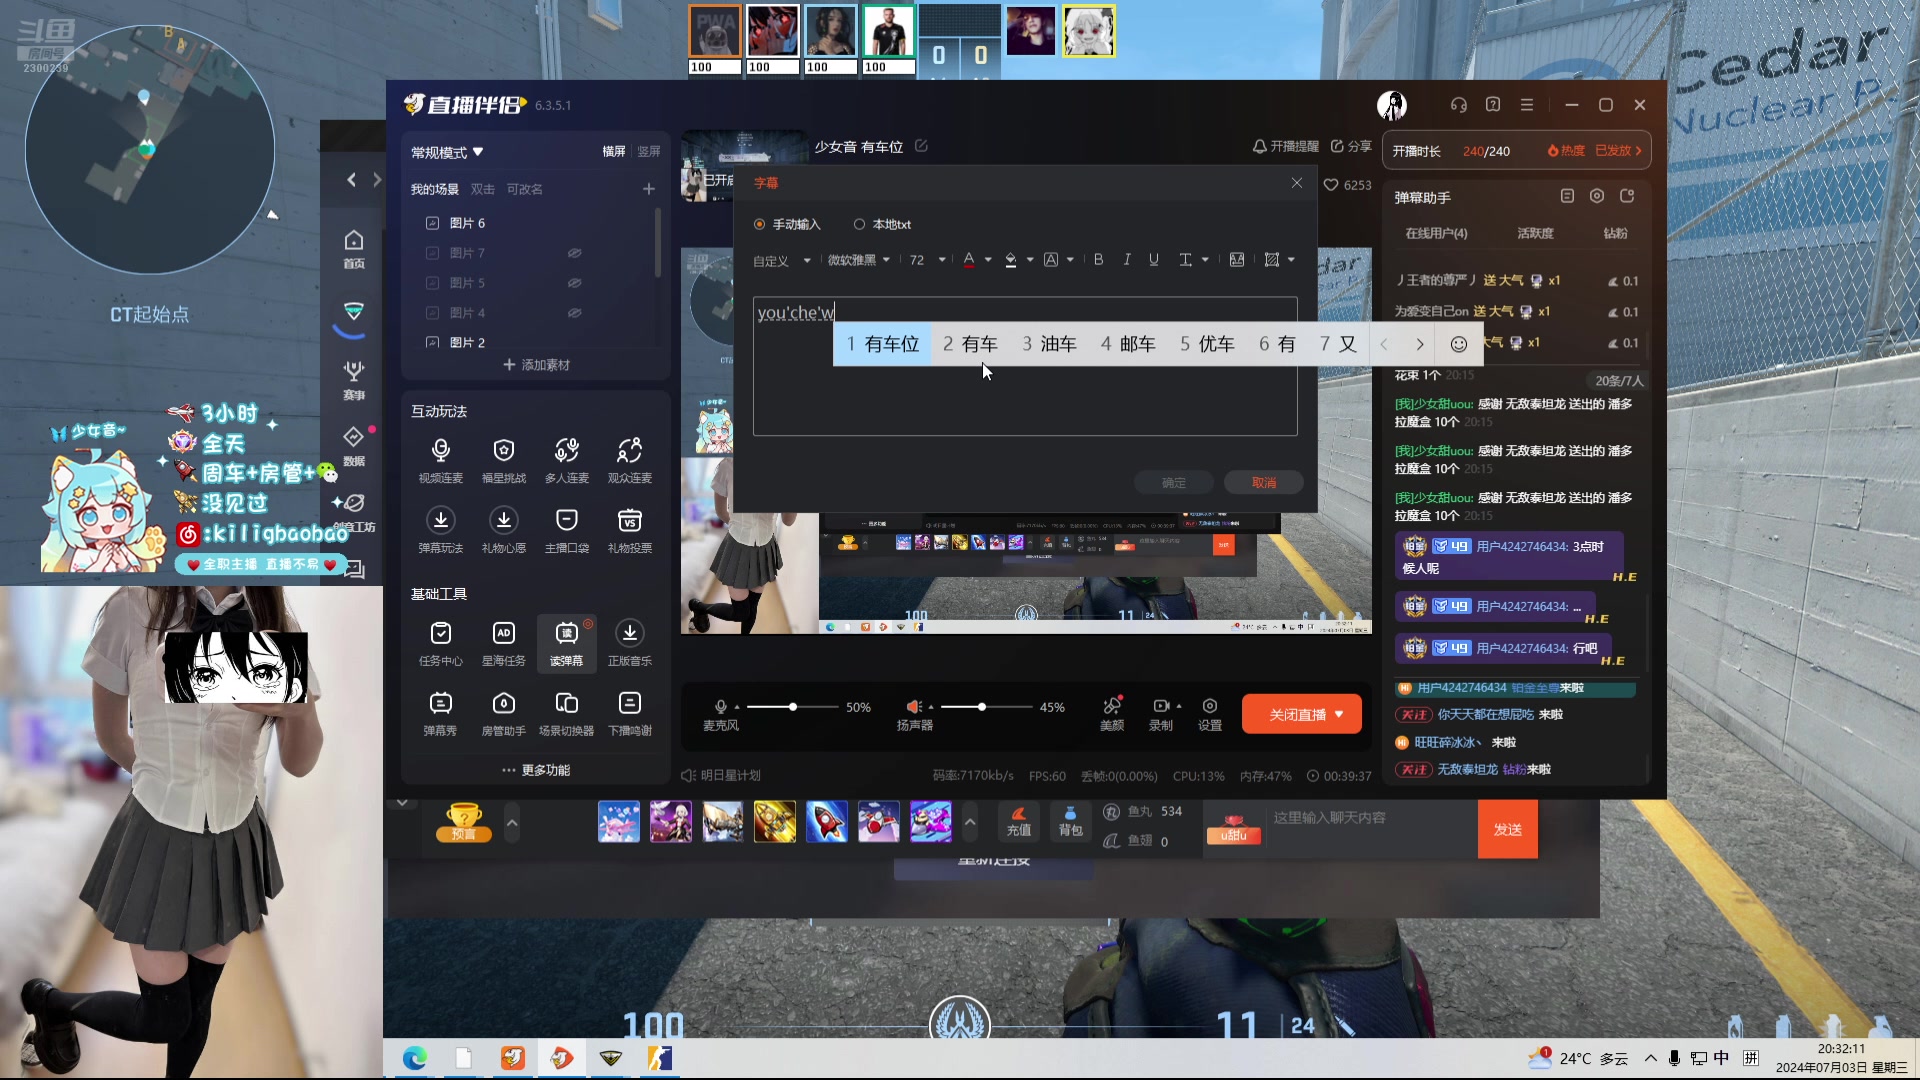
Task: Open 礼物投票 gift vote icon
Action: point(630,530)
